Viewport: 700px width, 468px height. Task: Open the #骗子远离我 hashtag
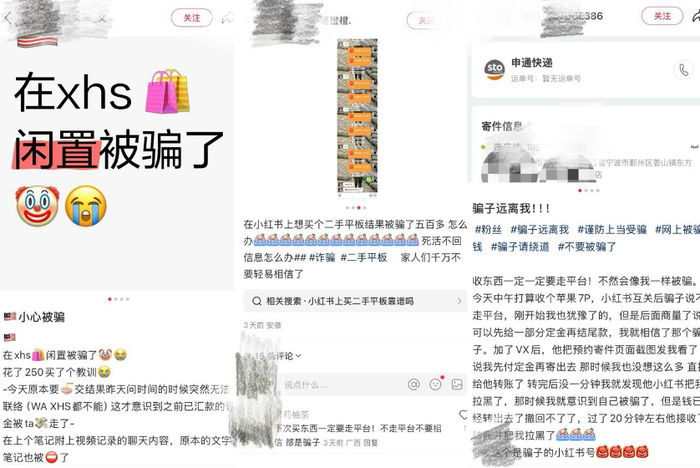[540, 230]
